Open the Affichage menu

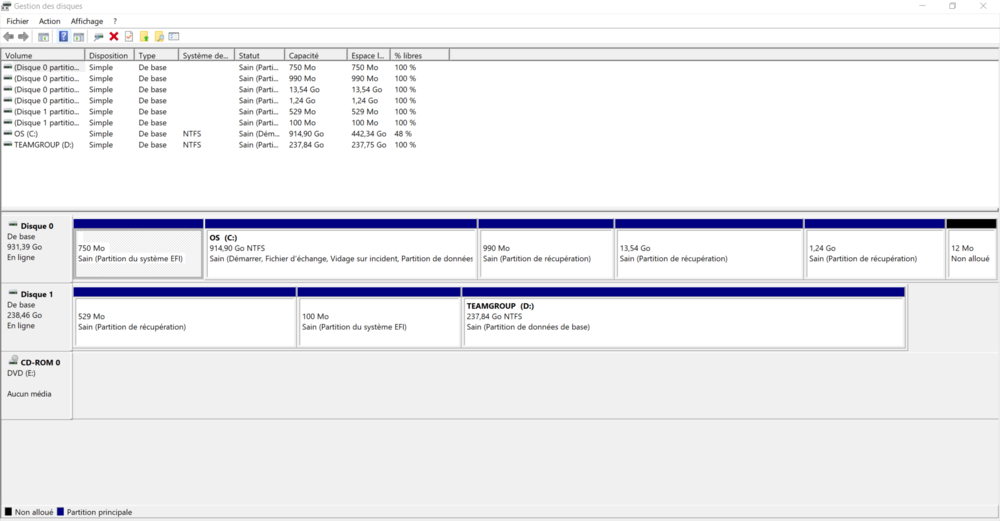(86, 21)
